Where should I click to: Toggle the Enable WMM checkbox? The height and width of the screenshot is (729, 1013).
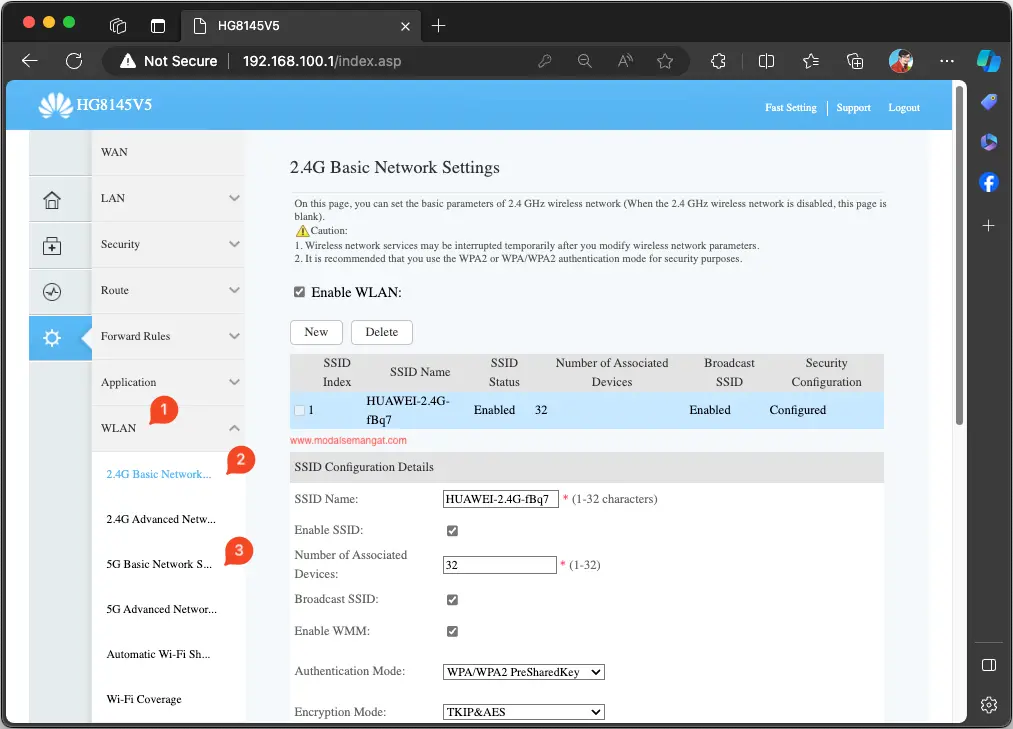452,631
